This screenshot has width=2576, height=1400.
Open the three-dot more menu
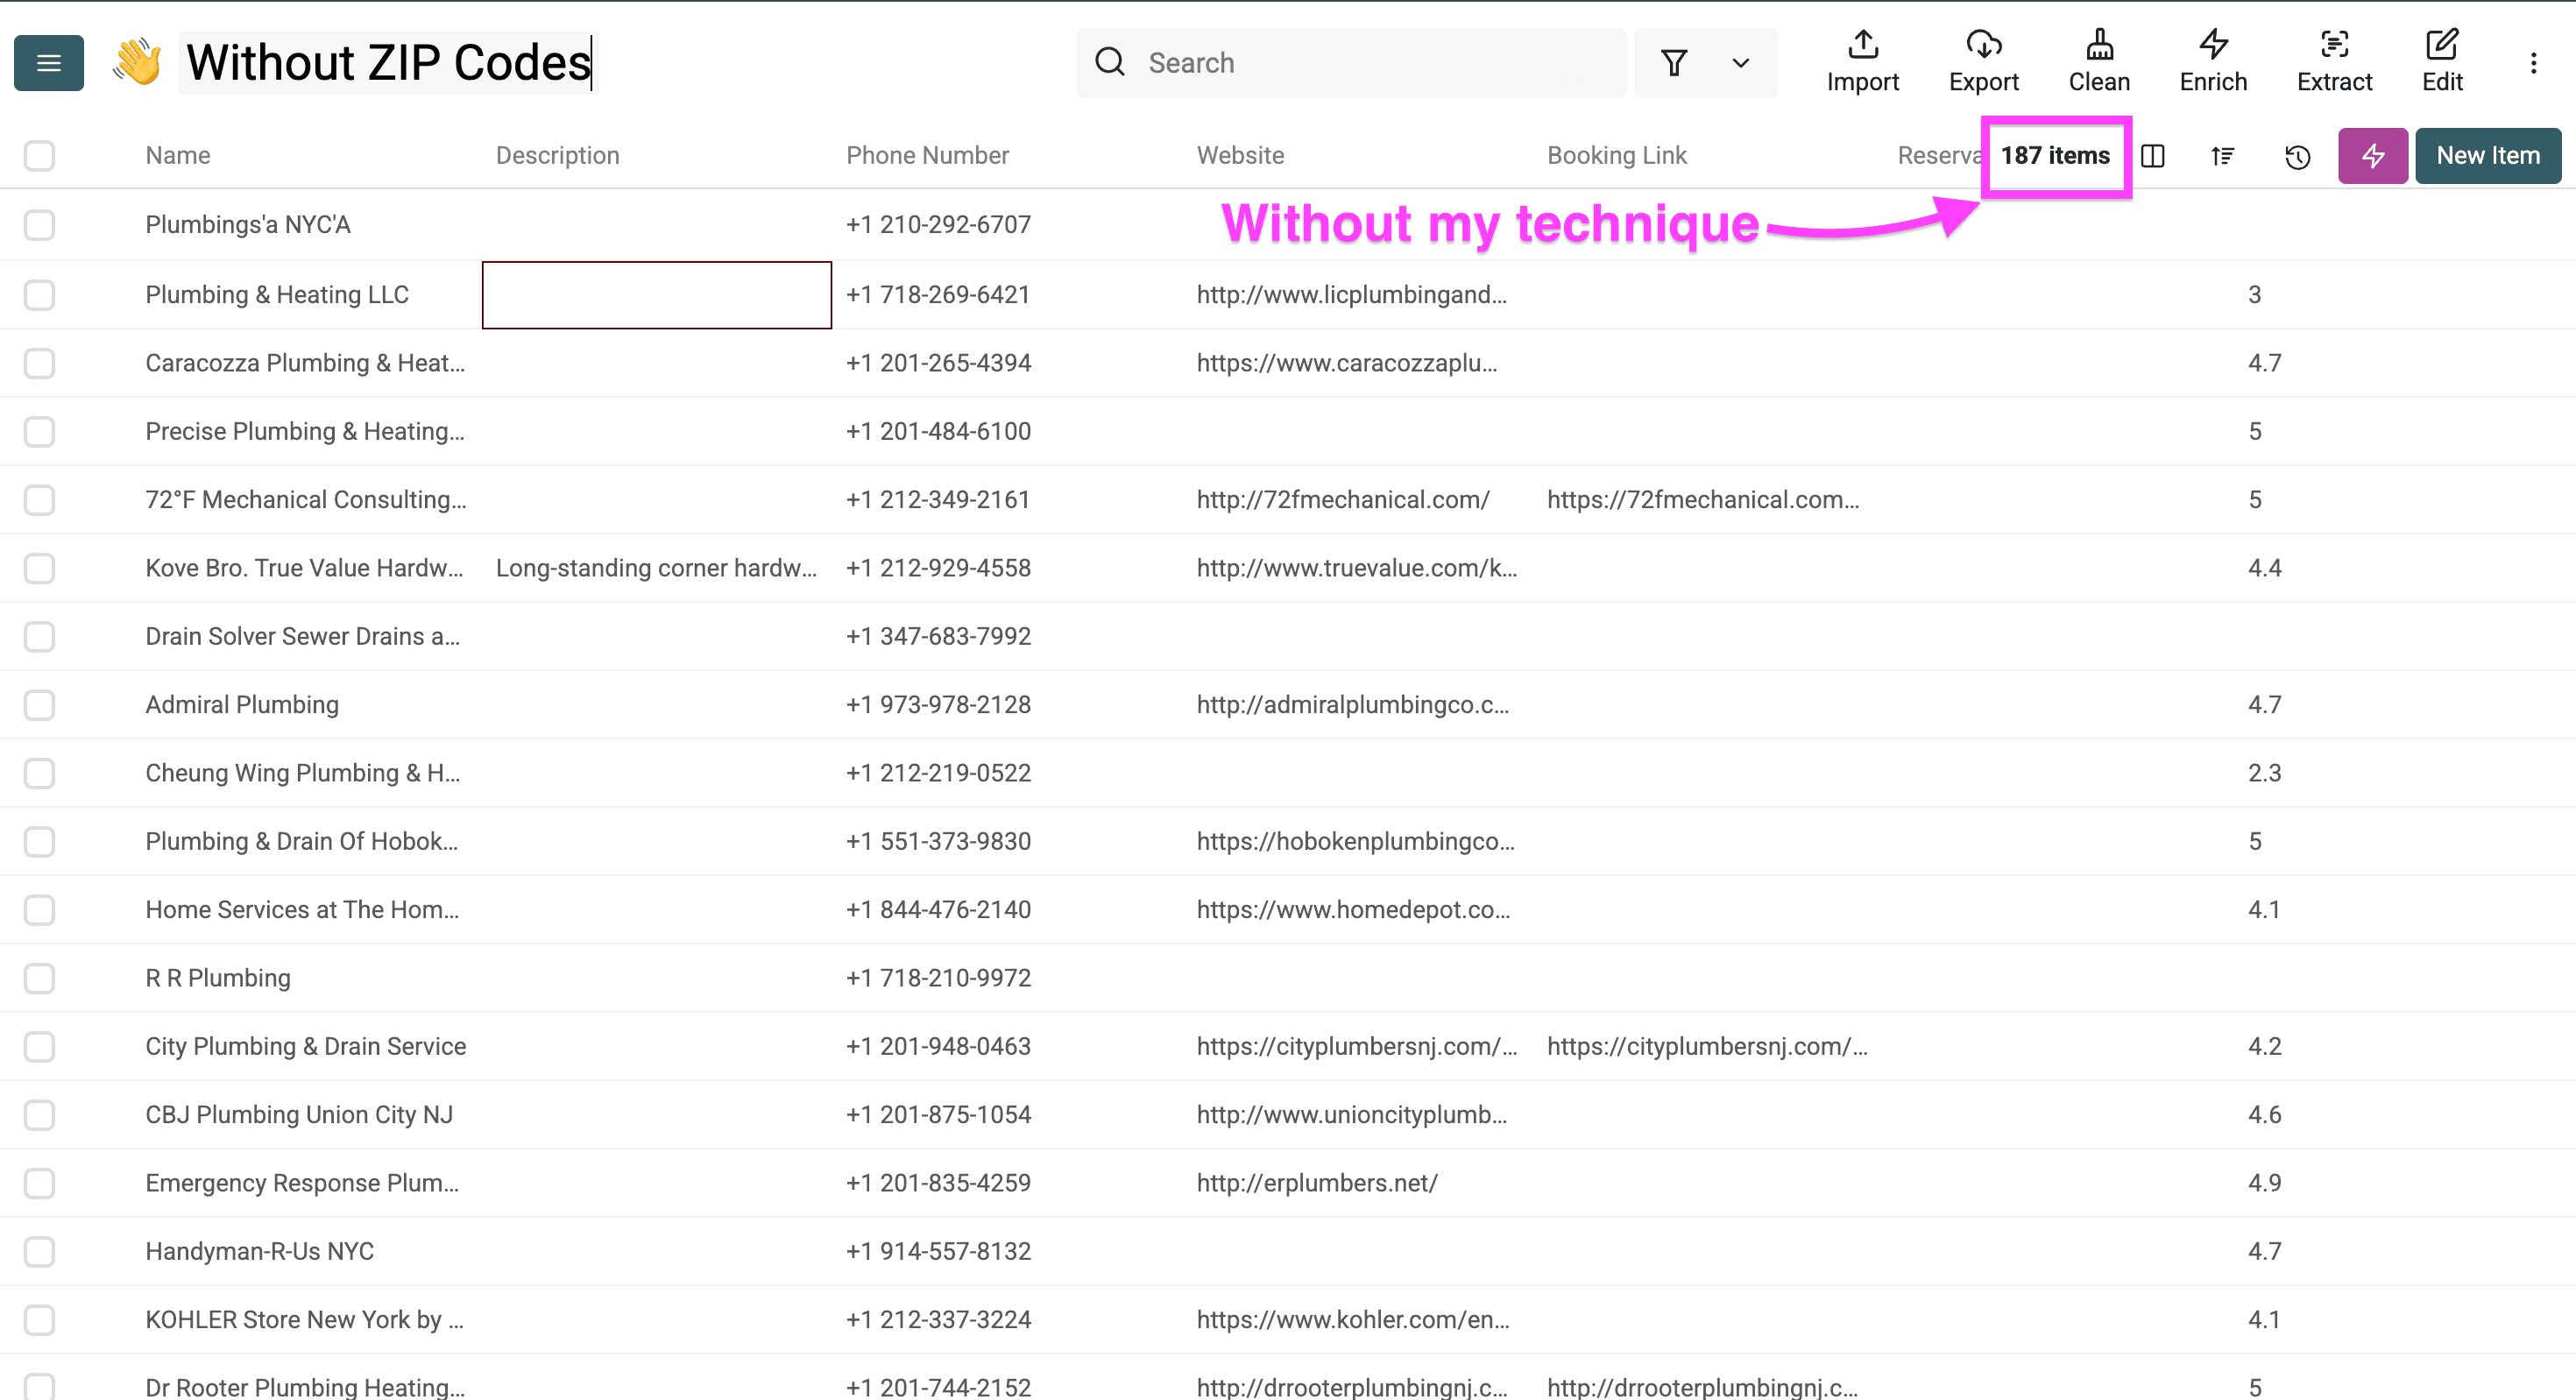click(2533, 63)
